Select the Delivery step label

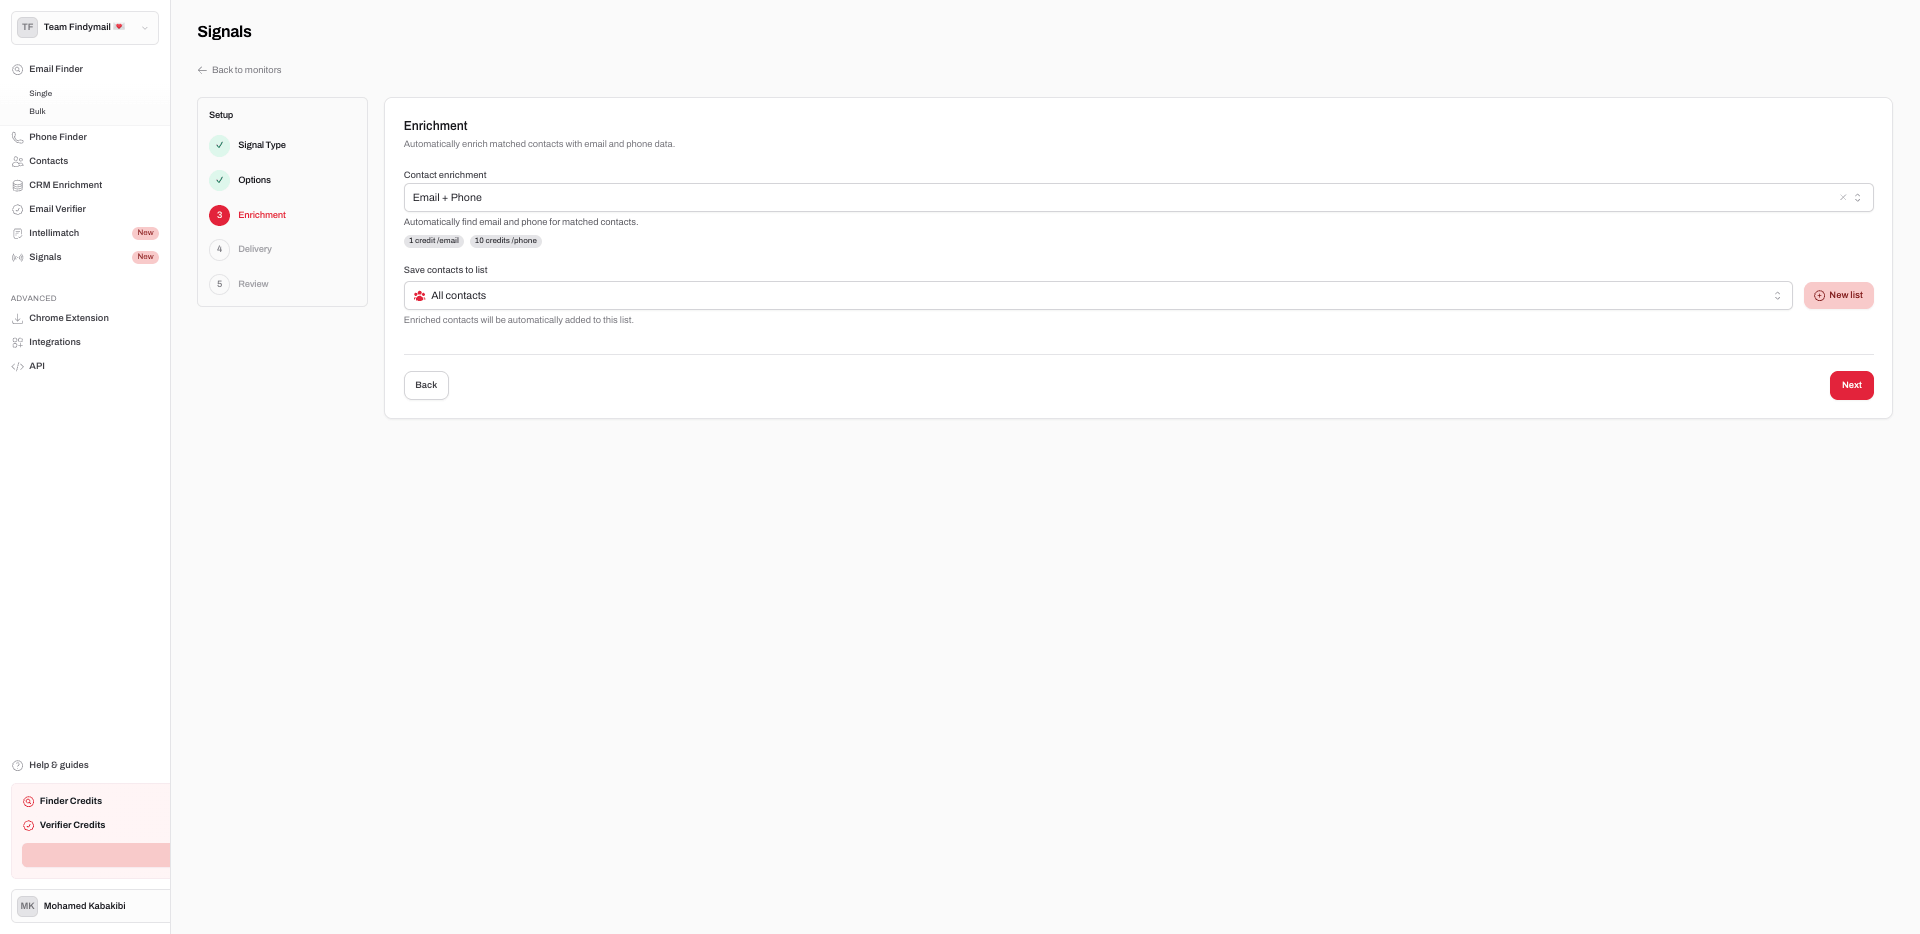point(255,249)
